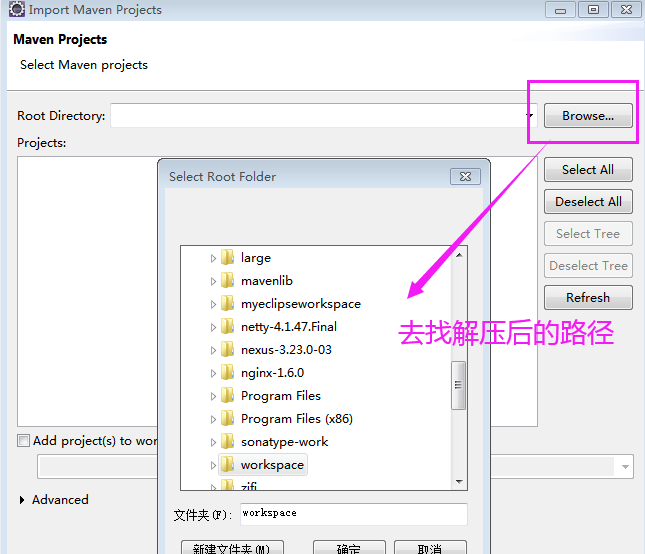Close the Select Root Folder dialog
Image resolution: width=645 pixels, height=554 pixels.
[465, 176]
